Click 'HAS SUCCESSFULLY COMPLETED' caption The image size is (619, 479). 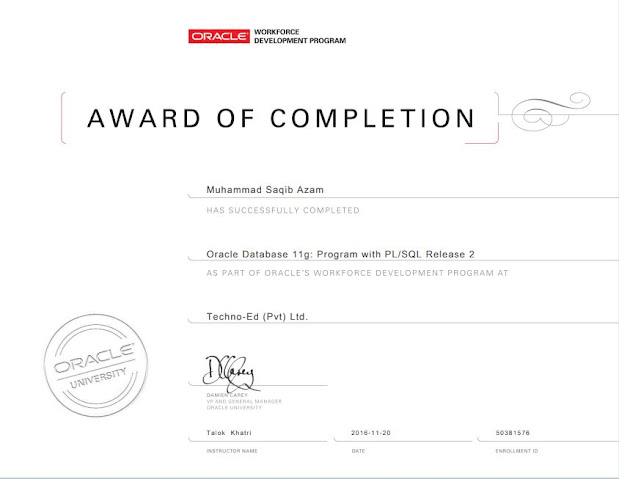(x=283, y=210)
